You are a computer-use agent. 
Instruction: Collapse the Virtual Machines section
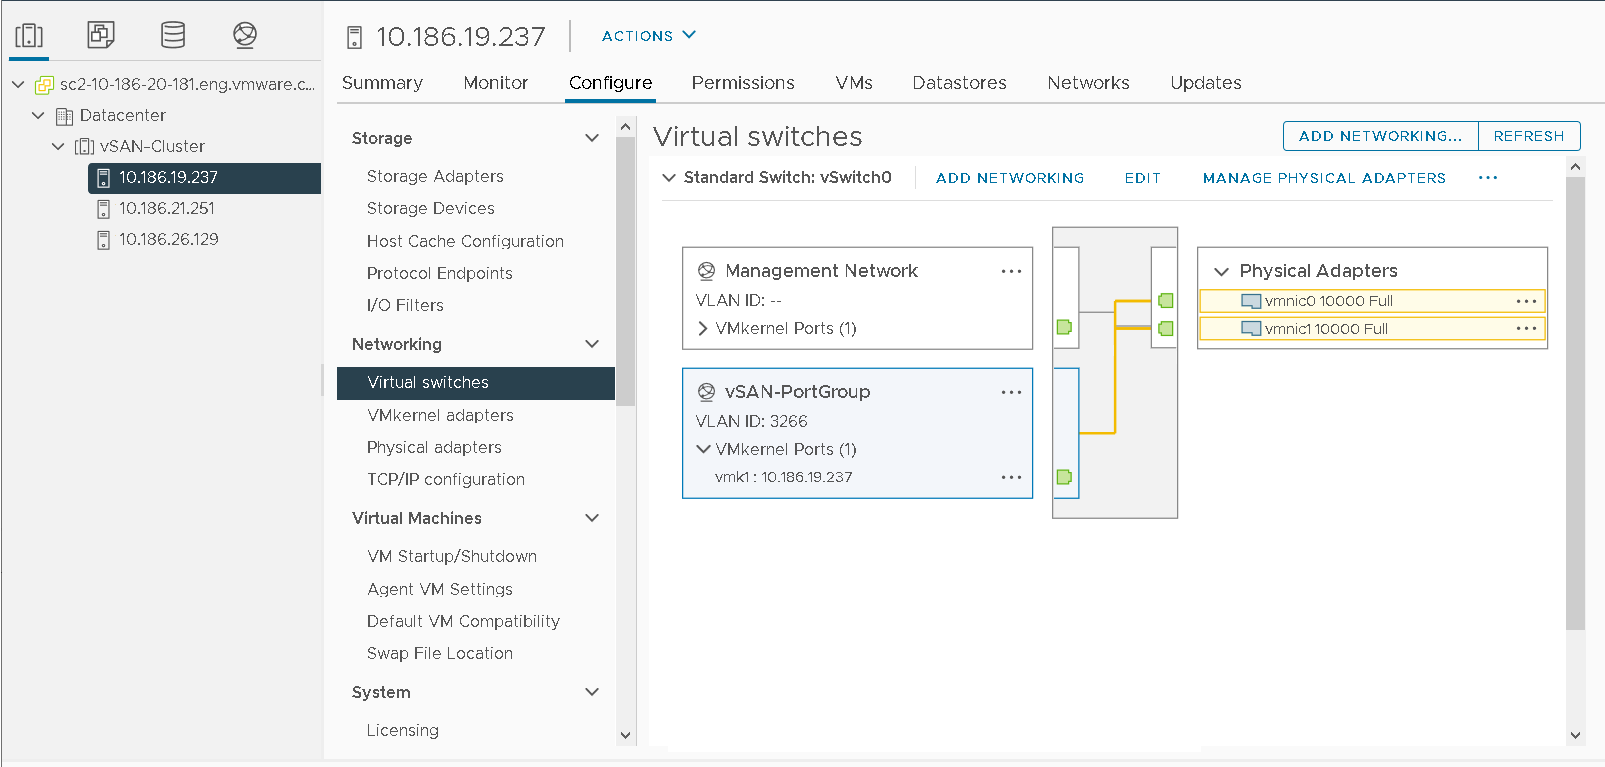pos(592,518)
